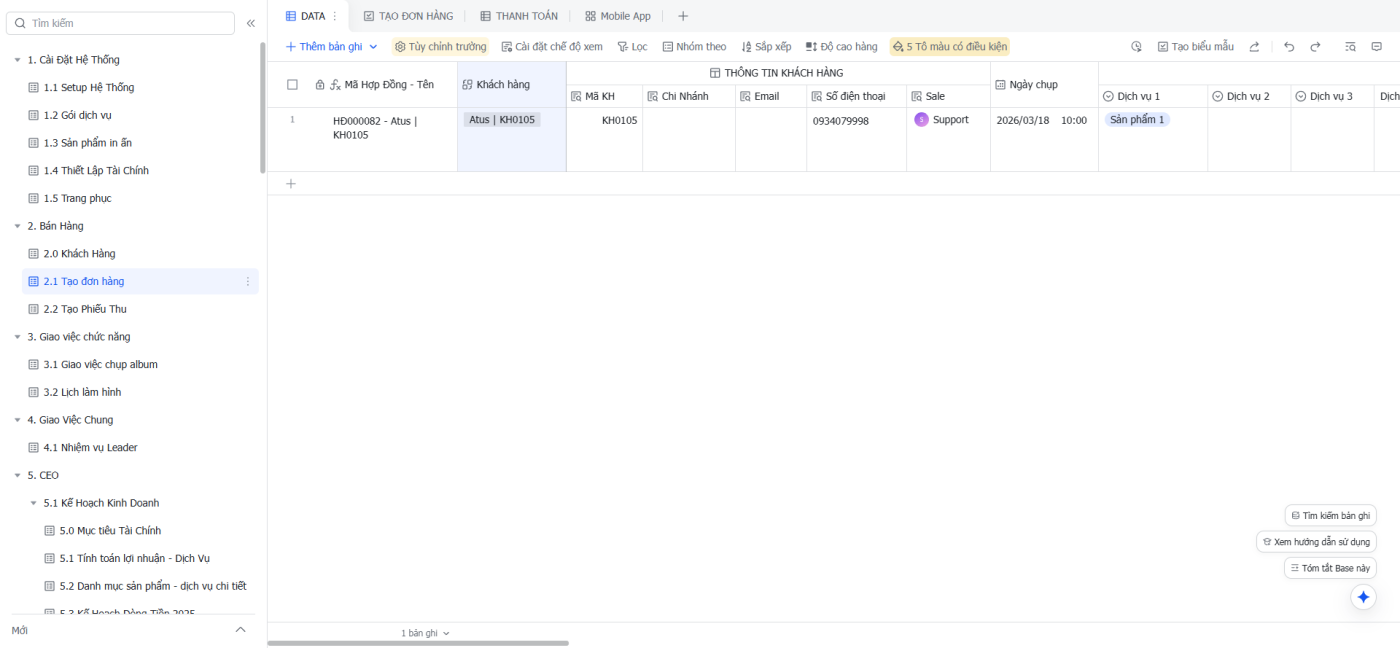Open the comments icon in toolbar
This screenshot has height=648, width=1400.
(1376, 47)
